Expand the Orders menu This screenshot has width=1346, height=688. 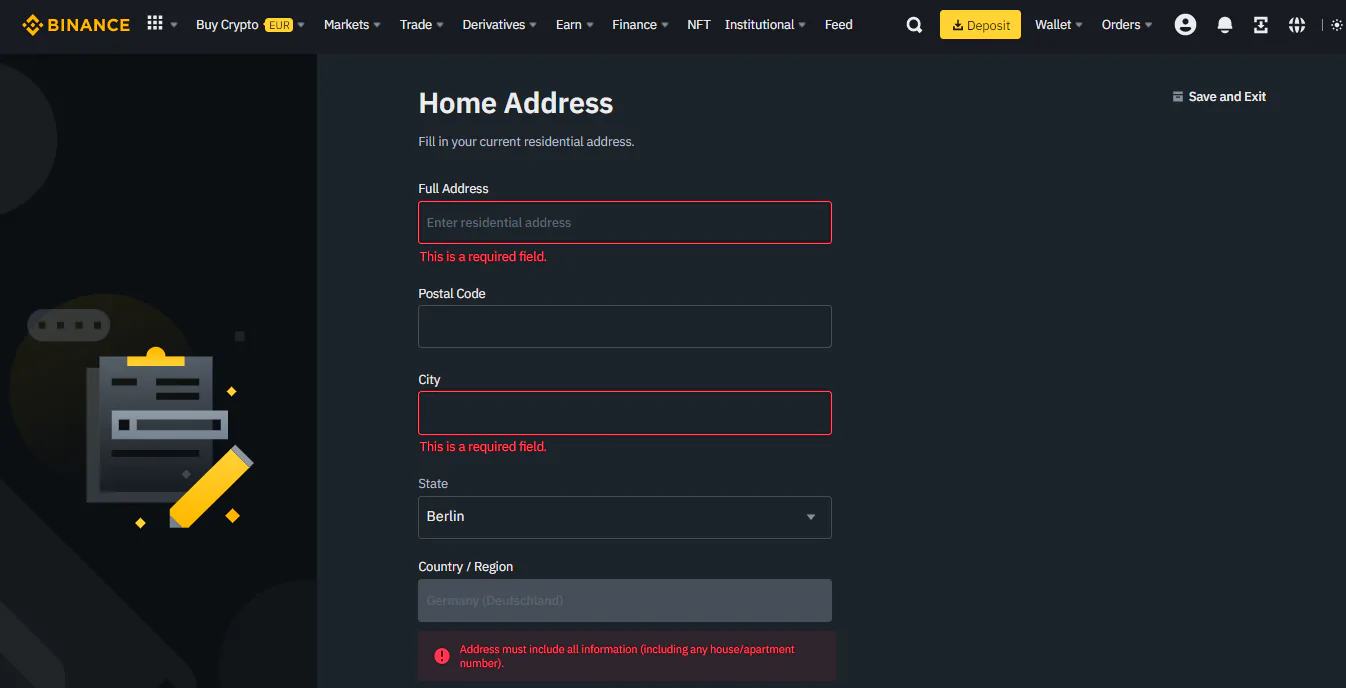click(x=1127, y=25)
